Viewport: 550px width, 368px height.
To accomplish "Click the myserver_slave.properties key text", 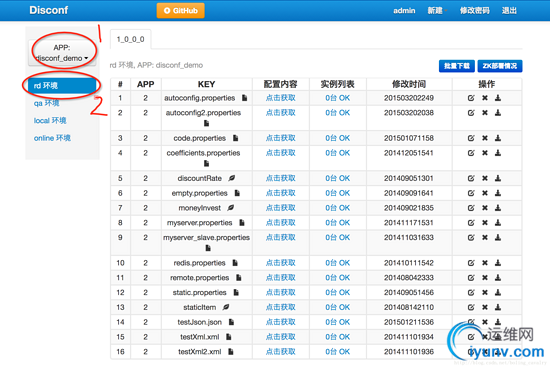I will pos(207,237).
